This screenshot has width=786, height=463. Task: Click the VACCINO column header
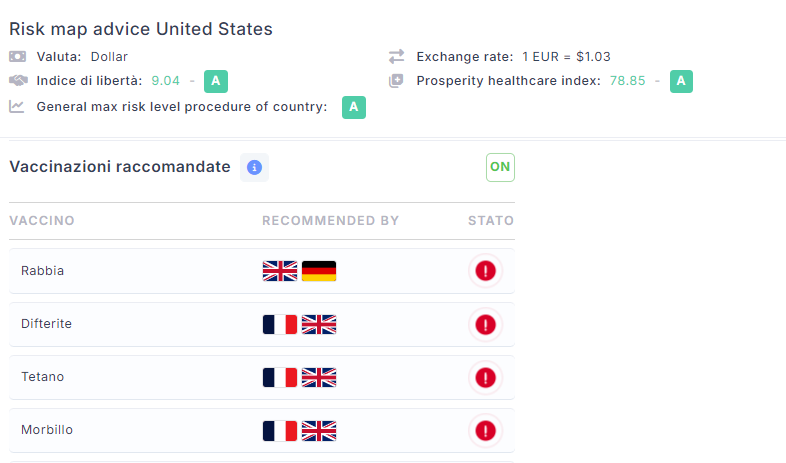pos(42,221)
